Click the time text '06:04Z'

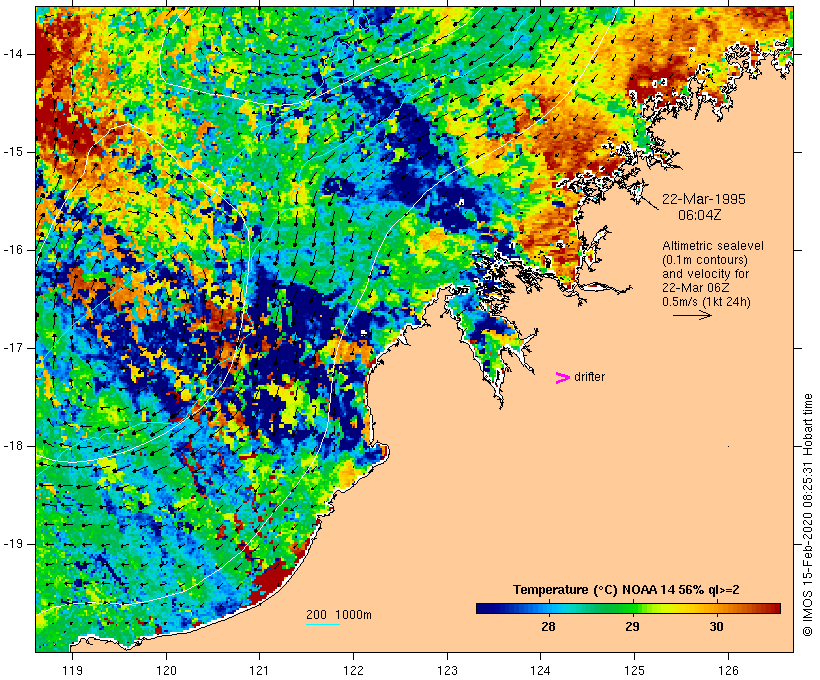pyautogui.click(x=699, y=215)
